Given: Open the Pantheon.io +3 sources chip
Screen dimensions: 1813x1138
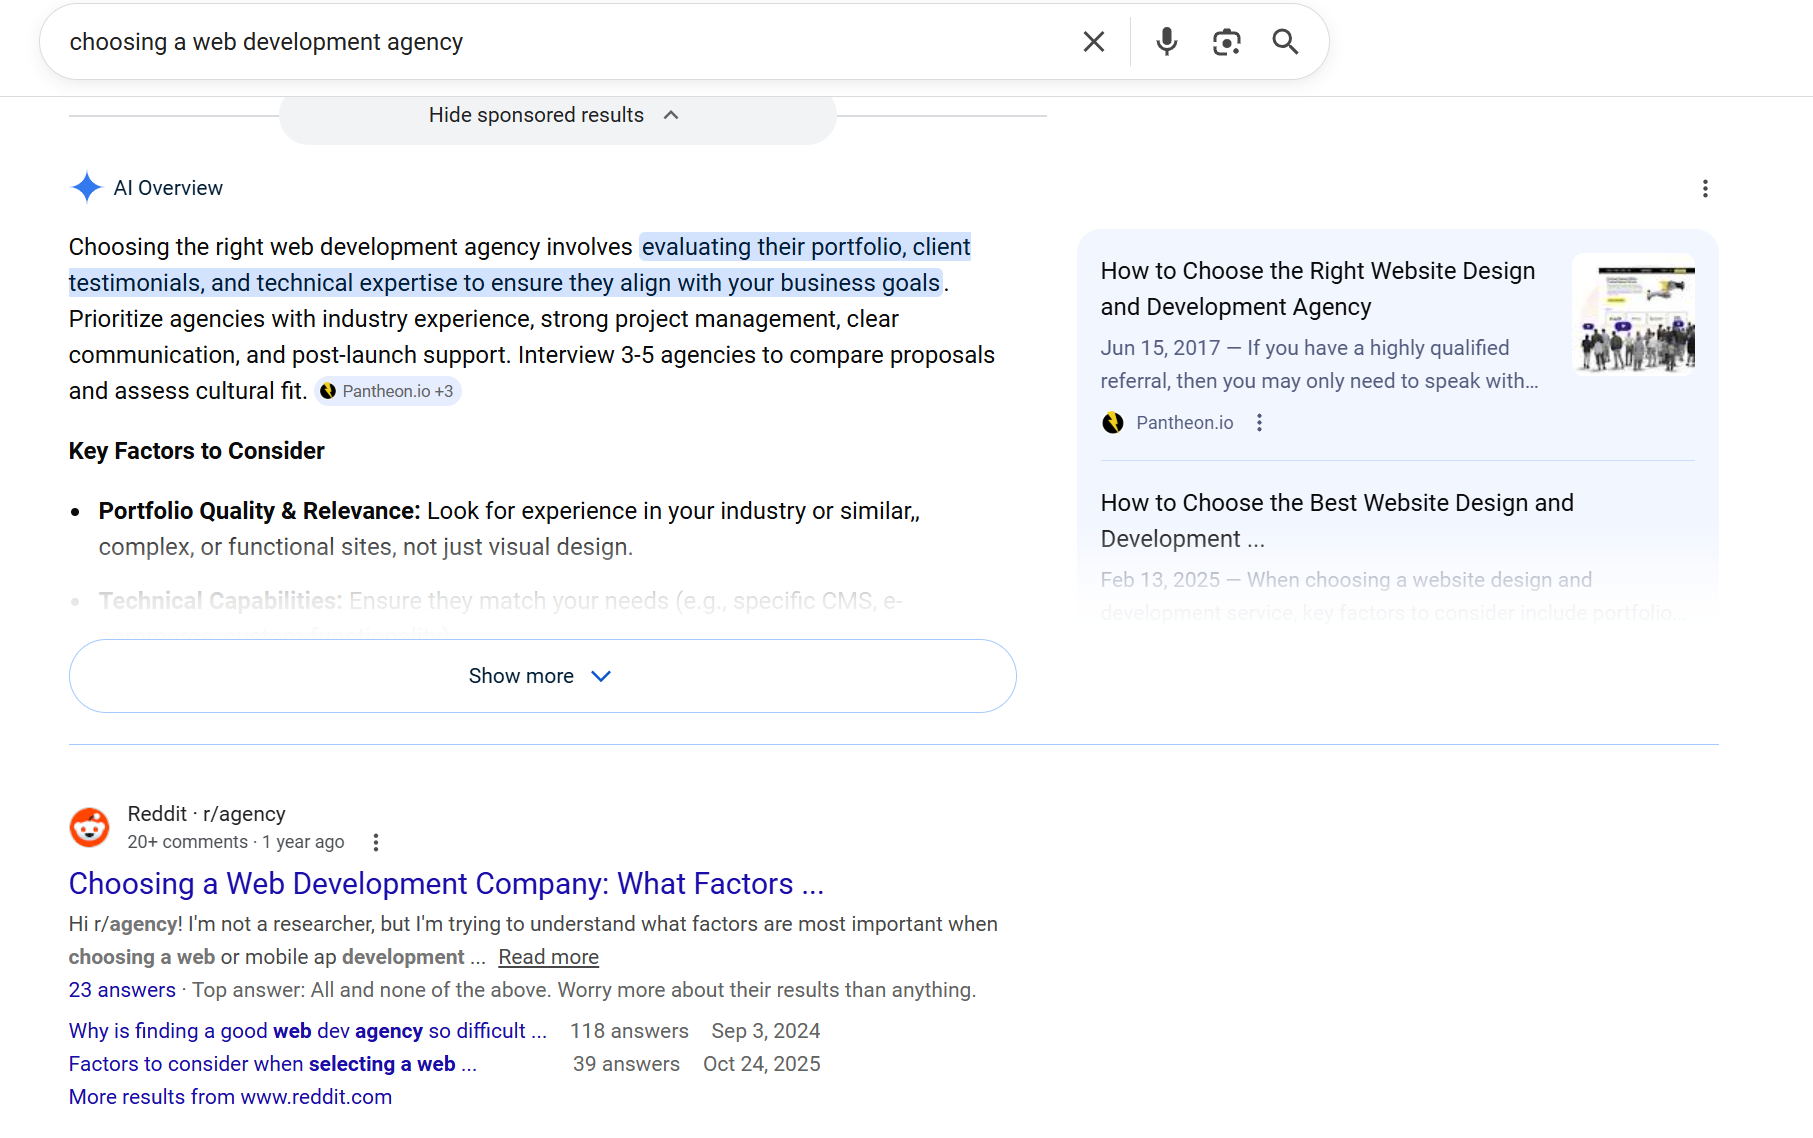Looking at the screenshot, I should 388,392.
